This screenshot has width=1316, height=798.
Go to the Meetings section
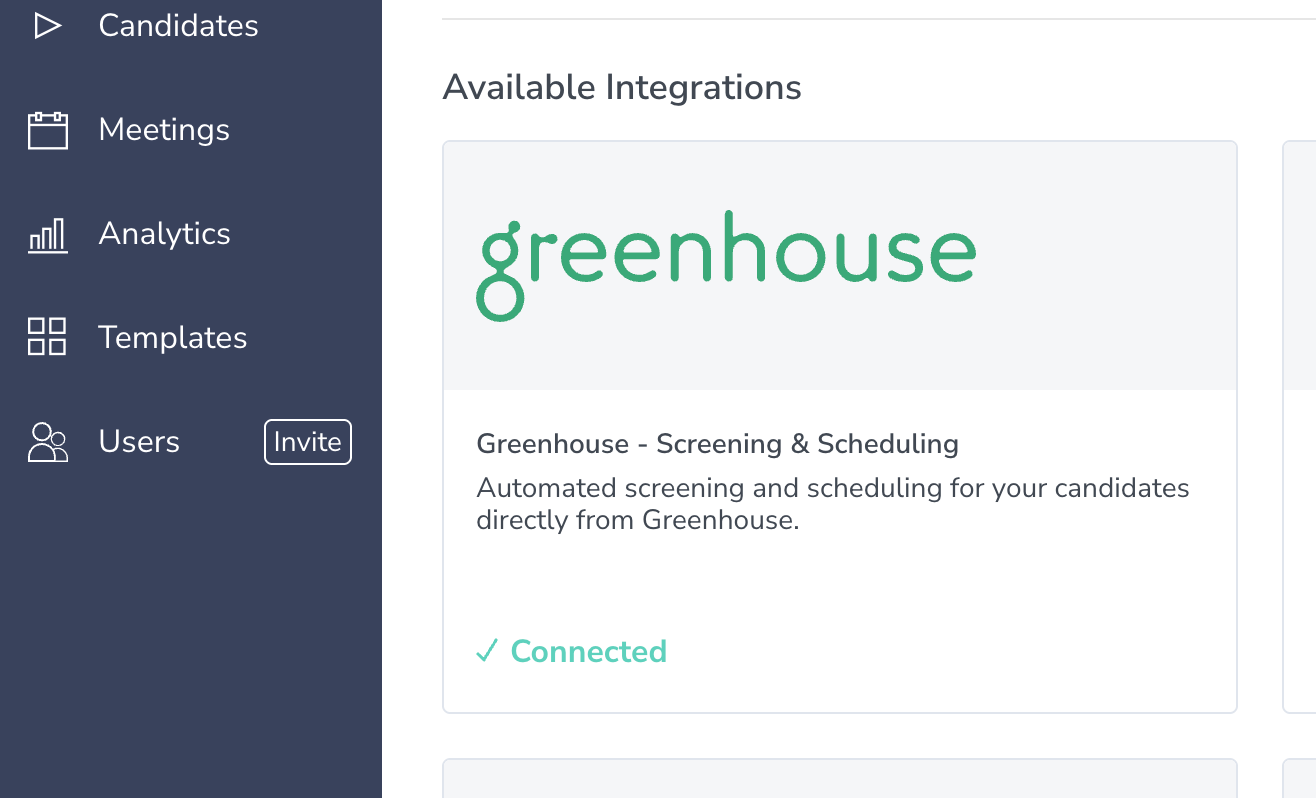(x=164, y=130)
